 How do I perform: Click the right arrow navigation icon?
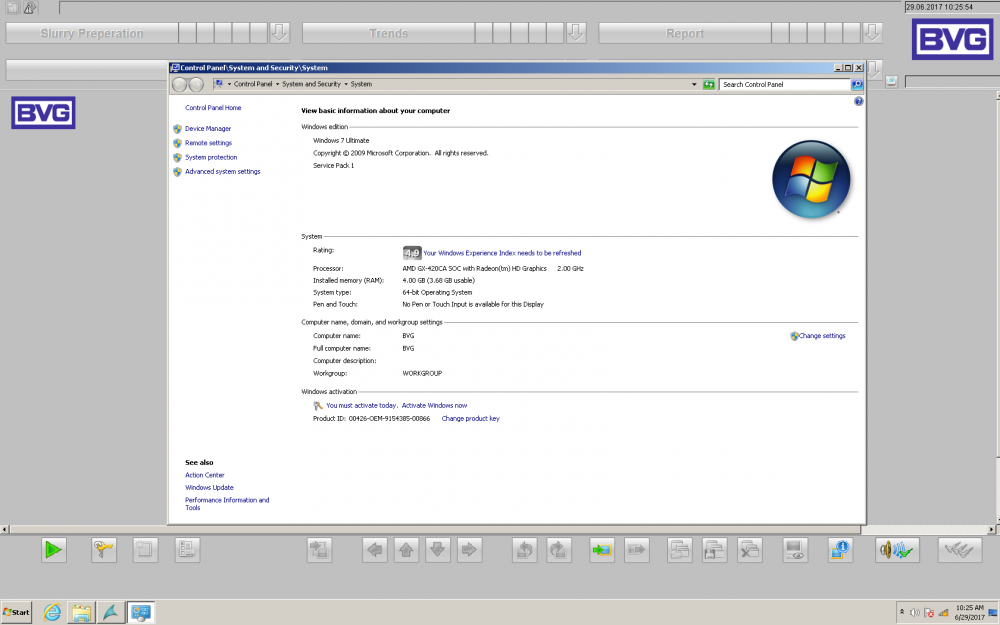point(469,550)
